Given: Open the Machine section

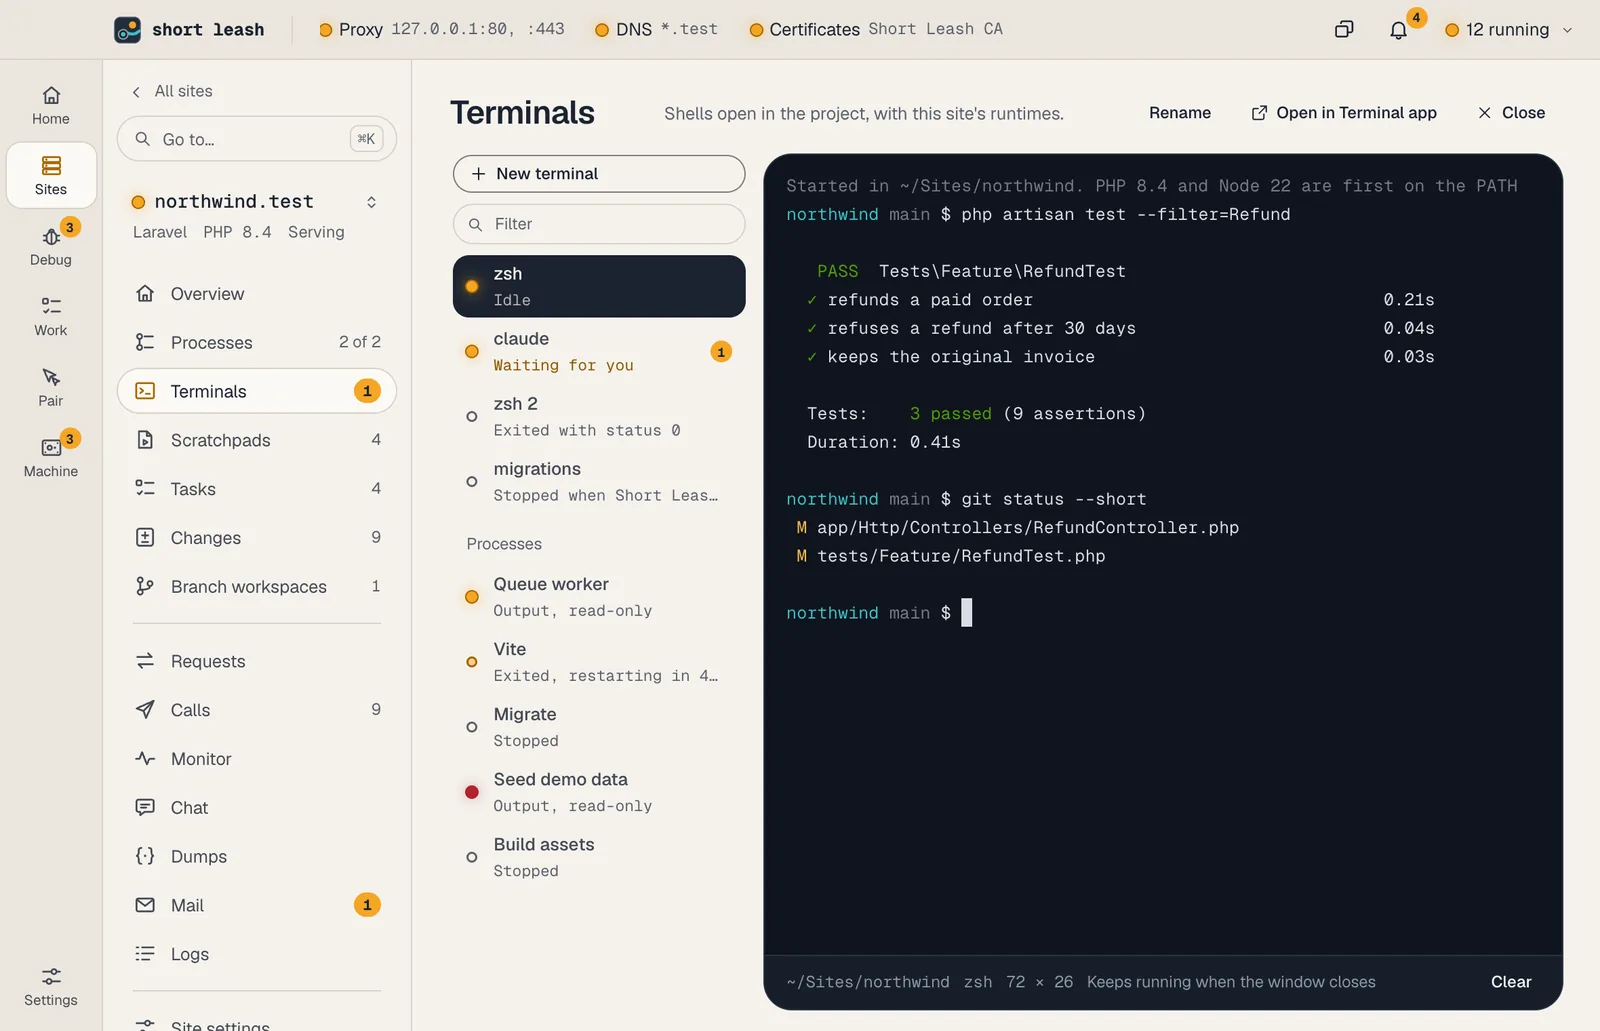Looking at the screenshot, I should 51,458.
